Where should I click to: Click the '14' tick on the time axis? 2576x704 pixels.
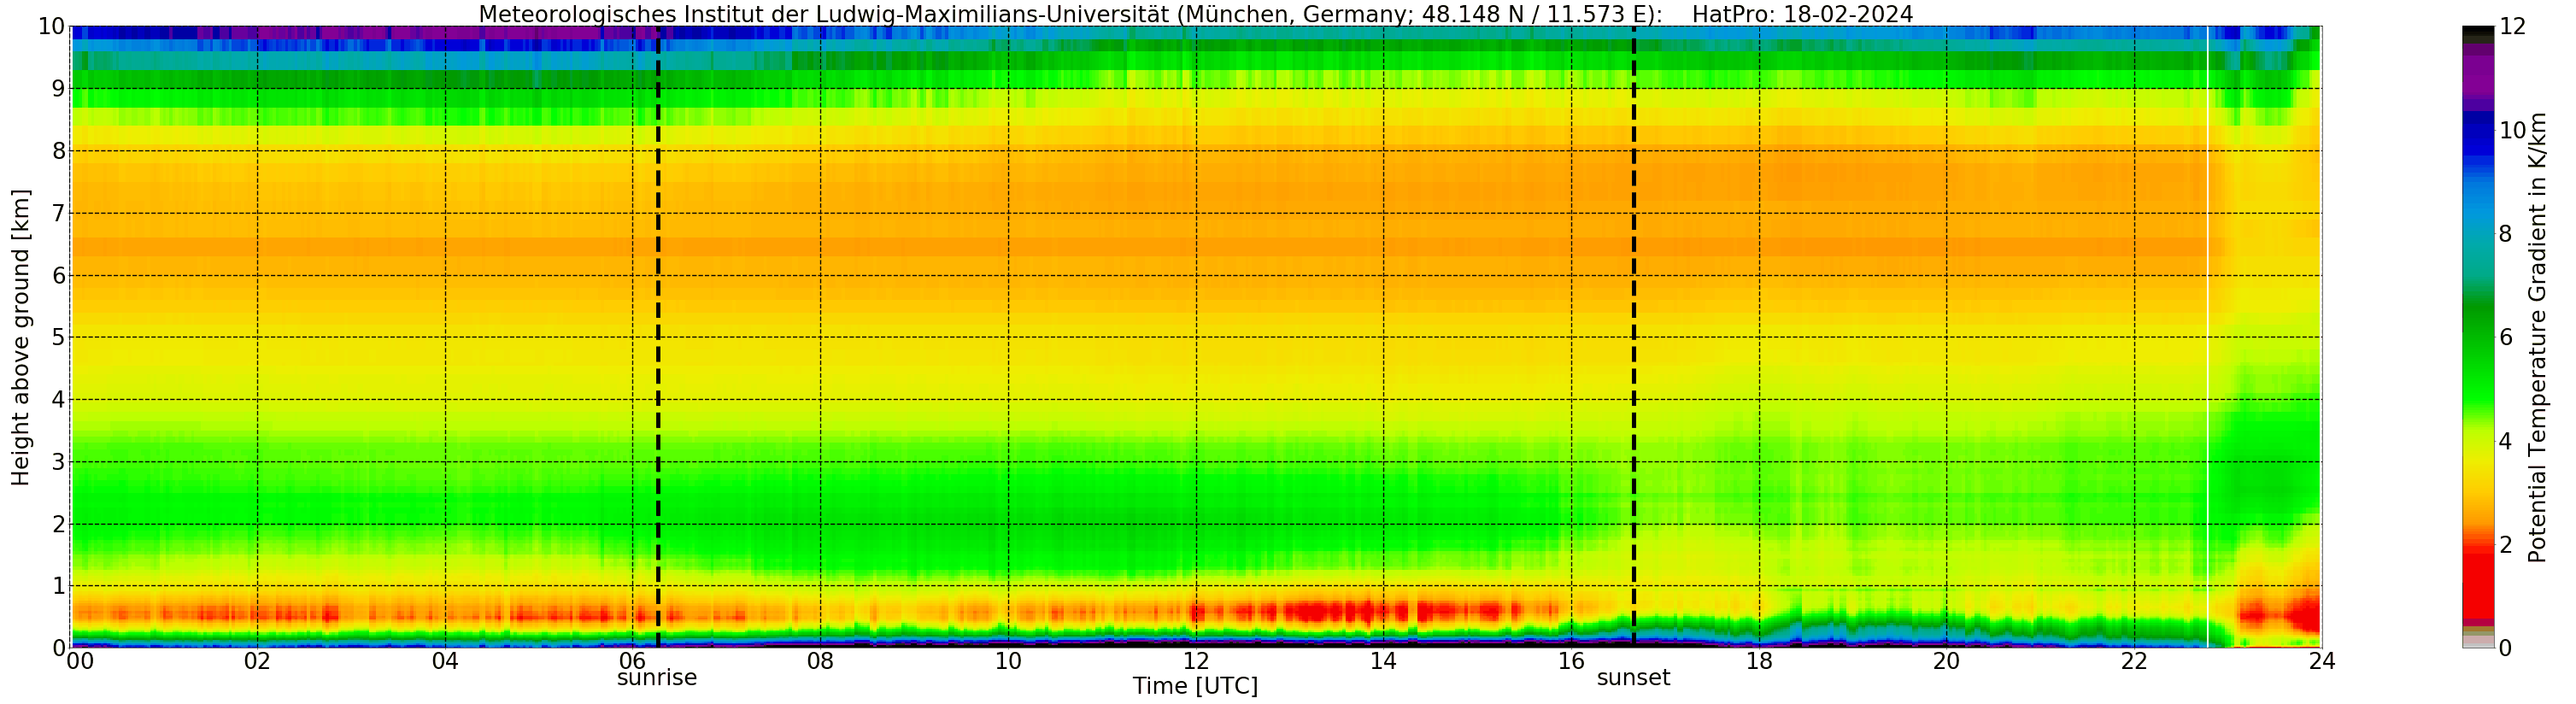pos(1383,661)
